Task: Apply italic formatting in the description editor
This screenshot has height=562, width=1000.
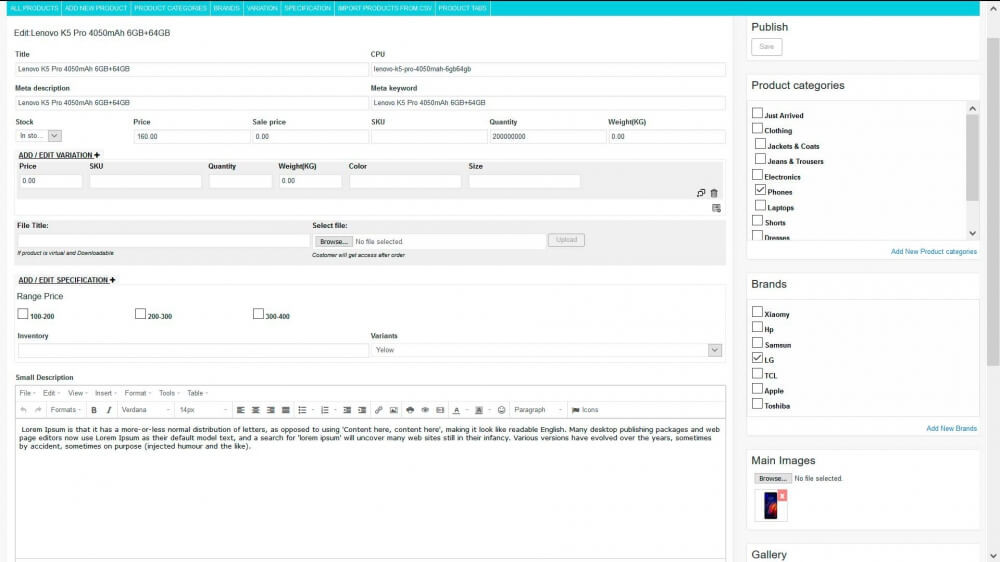Action: coord(108,410)
